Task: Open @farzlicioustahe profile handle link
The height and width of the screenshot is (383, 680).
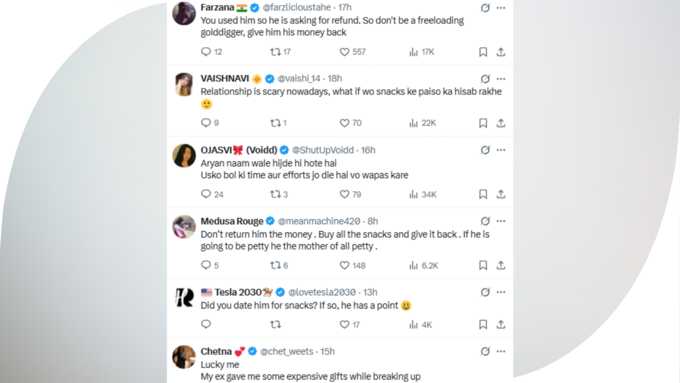Action: [x=297, y=7]
